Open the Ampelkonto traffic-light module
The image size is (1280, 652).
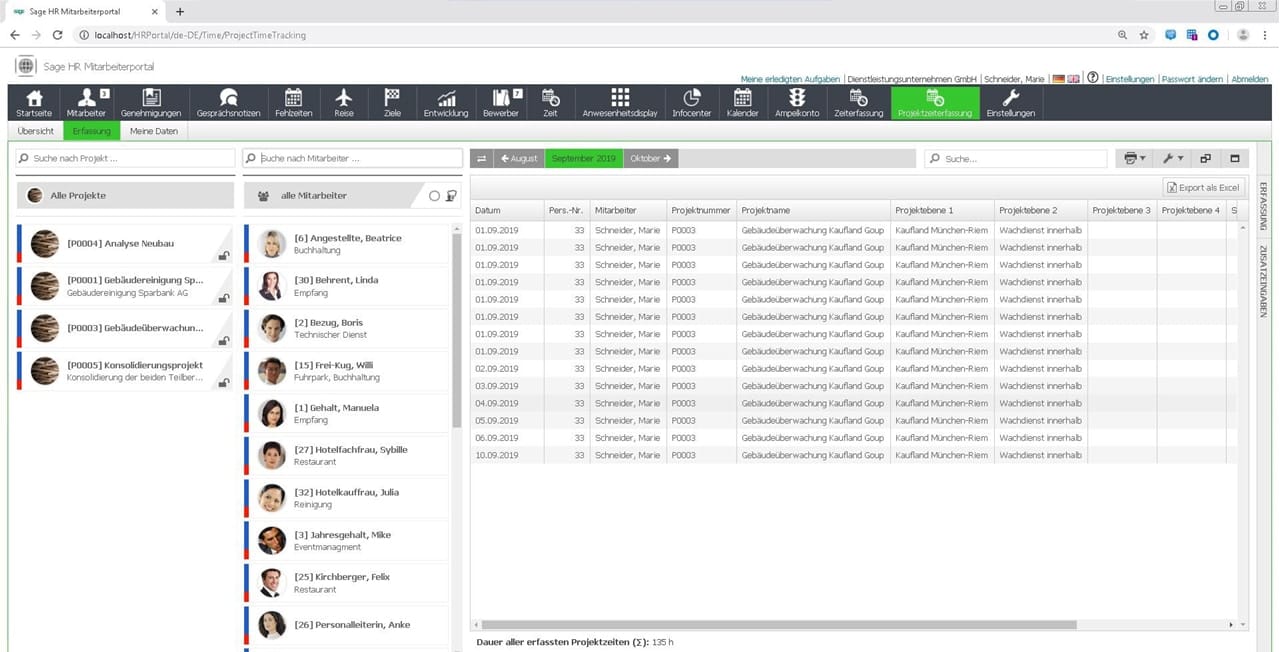[797, 103]
